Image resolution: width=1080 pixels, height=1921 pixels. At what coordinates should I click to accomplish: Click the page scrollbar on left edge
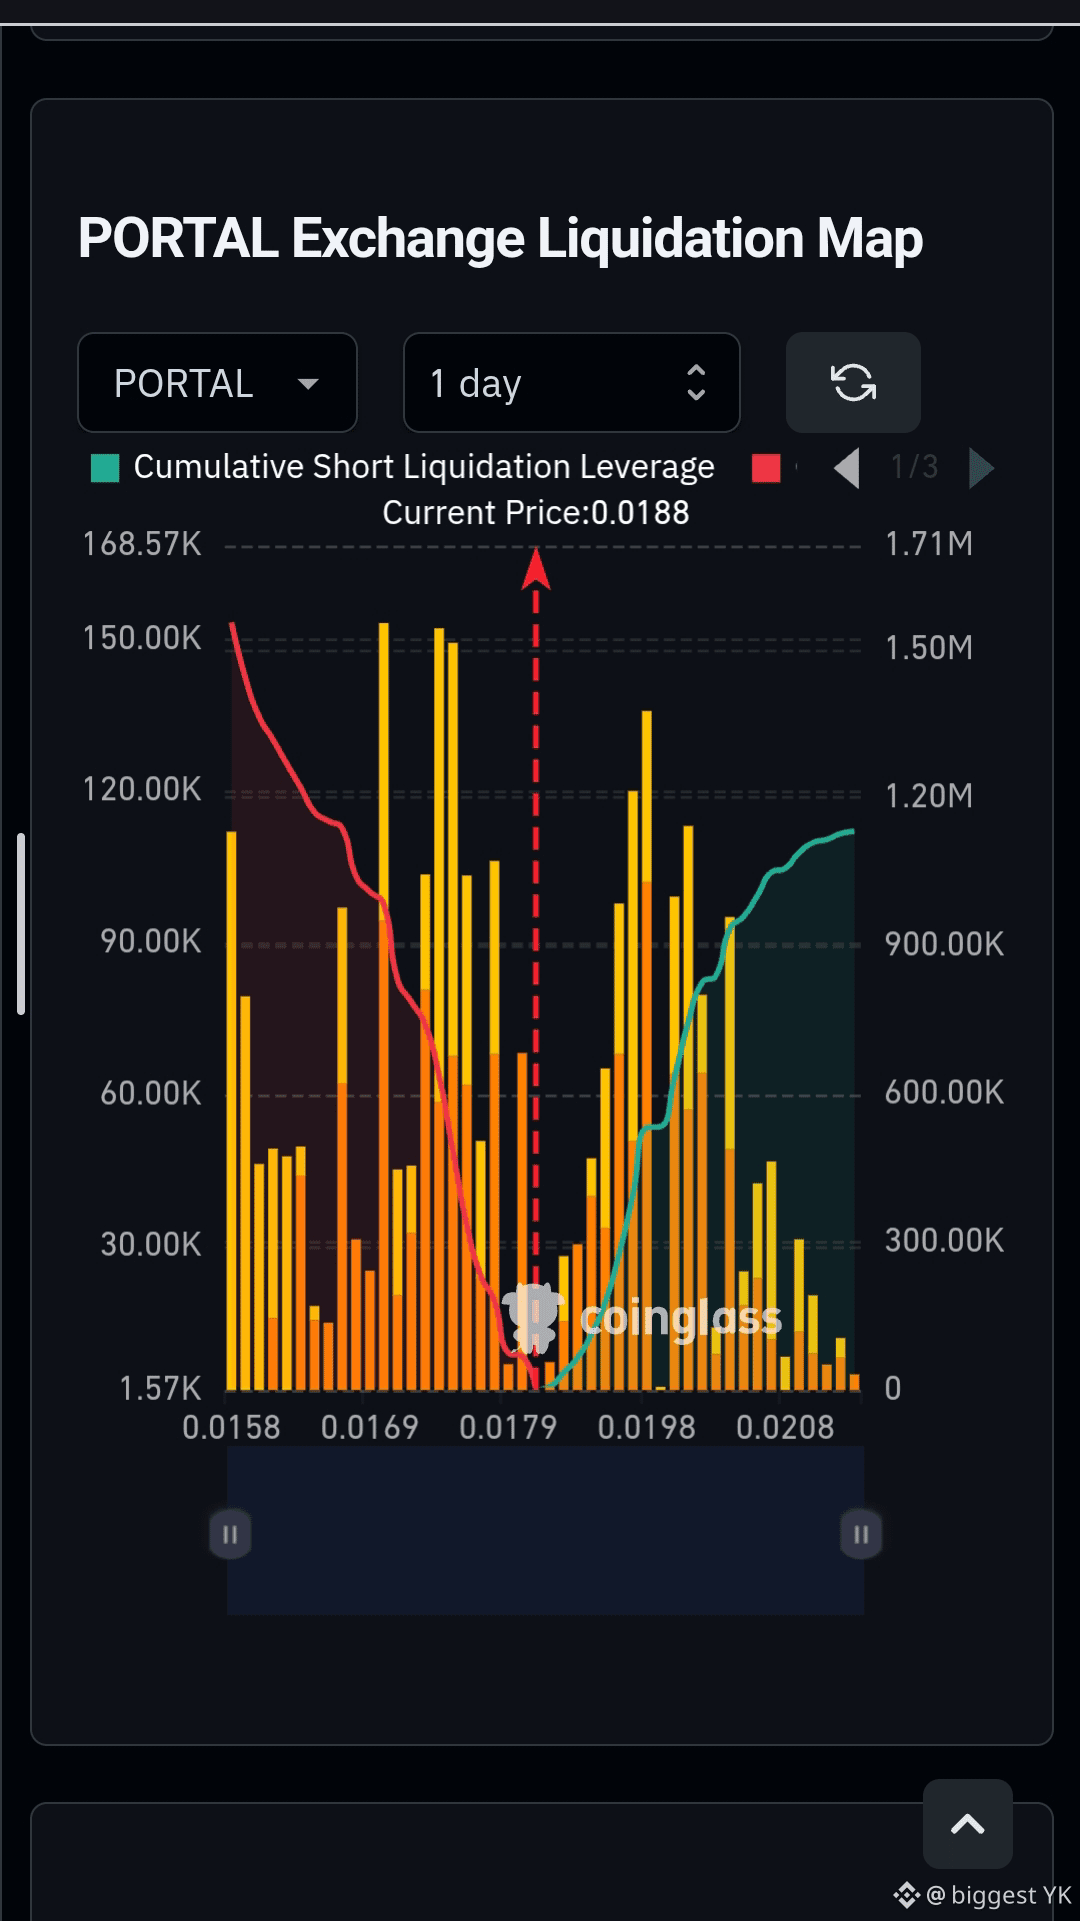pos(21,924)
